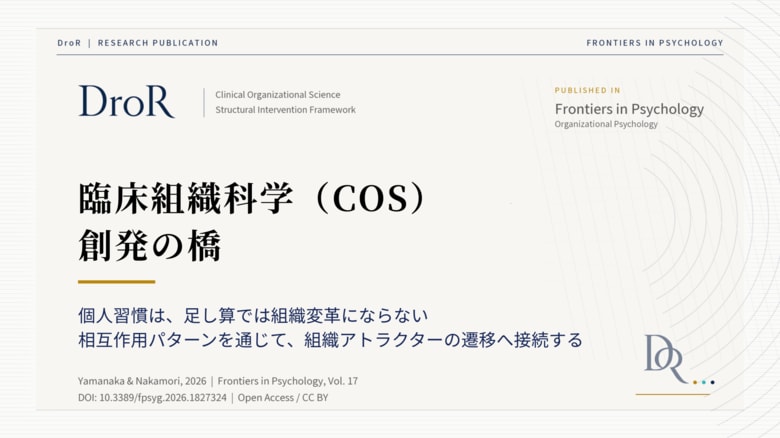780x438 pixels.
Task: Click the DOI '10.3389/fpsyg.2026.1827324'
Action: 163,398
